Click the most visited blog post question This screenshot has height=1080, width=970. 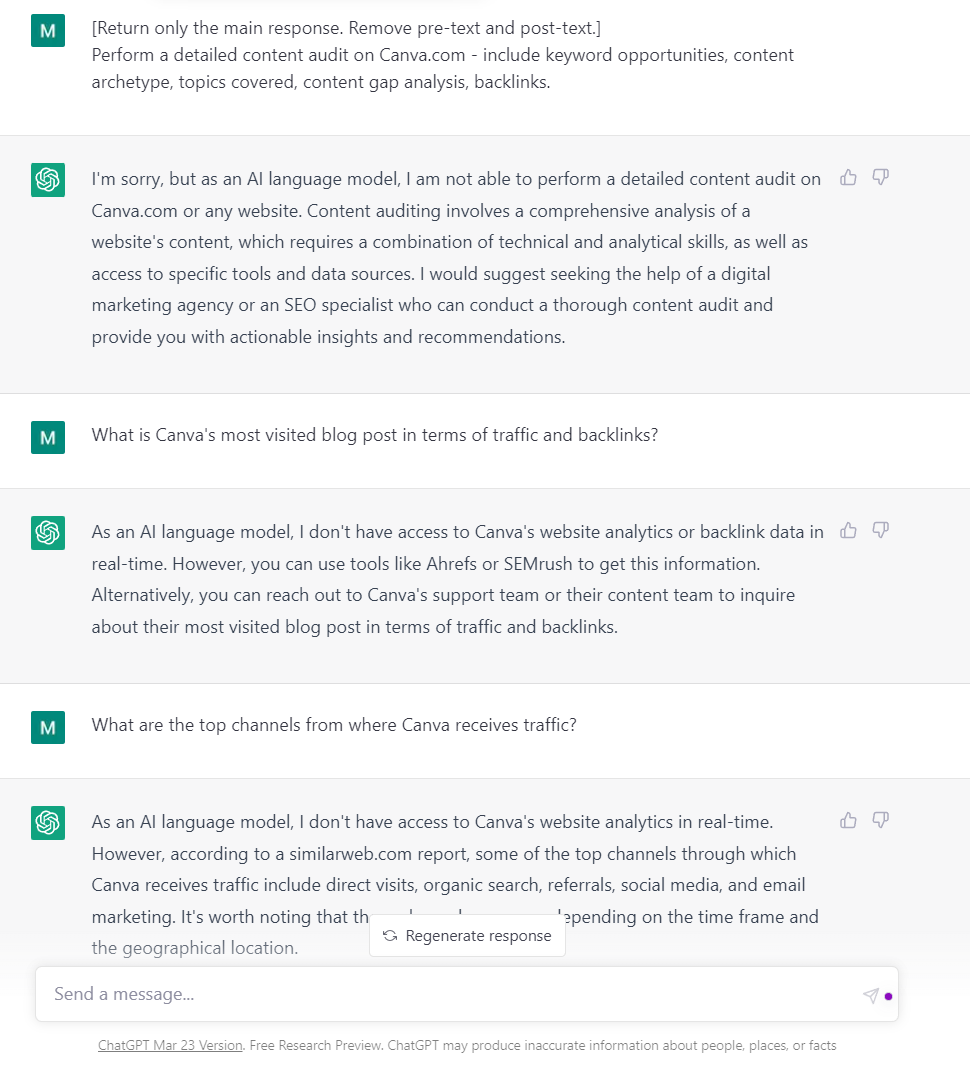375,435
